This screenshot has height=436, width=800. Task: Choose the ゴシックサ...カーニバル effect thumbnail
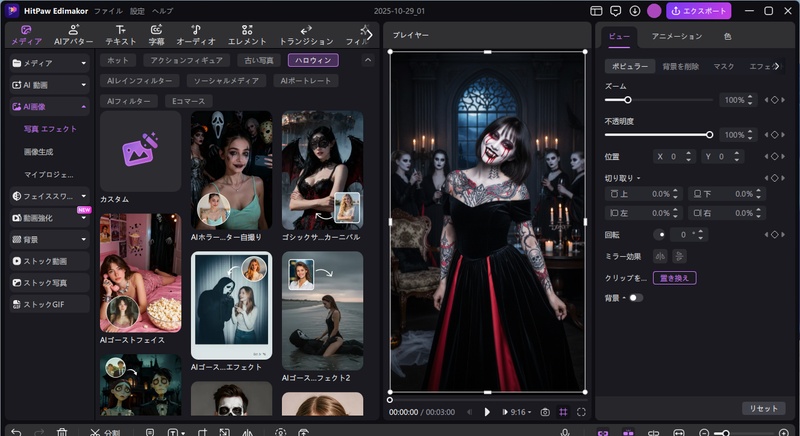(x=322, y=170)
